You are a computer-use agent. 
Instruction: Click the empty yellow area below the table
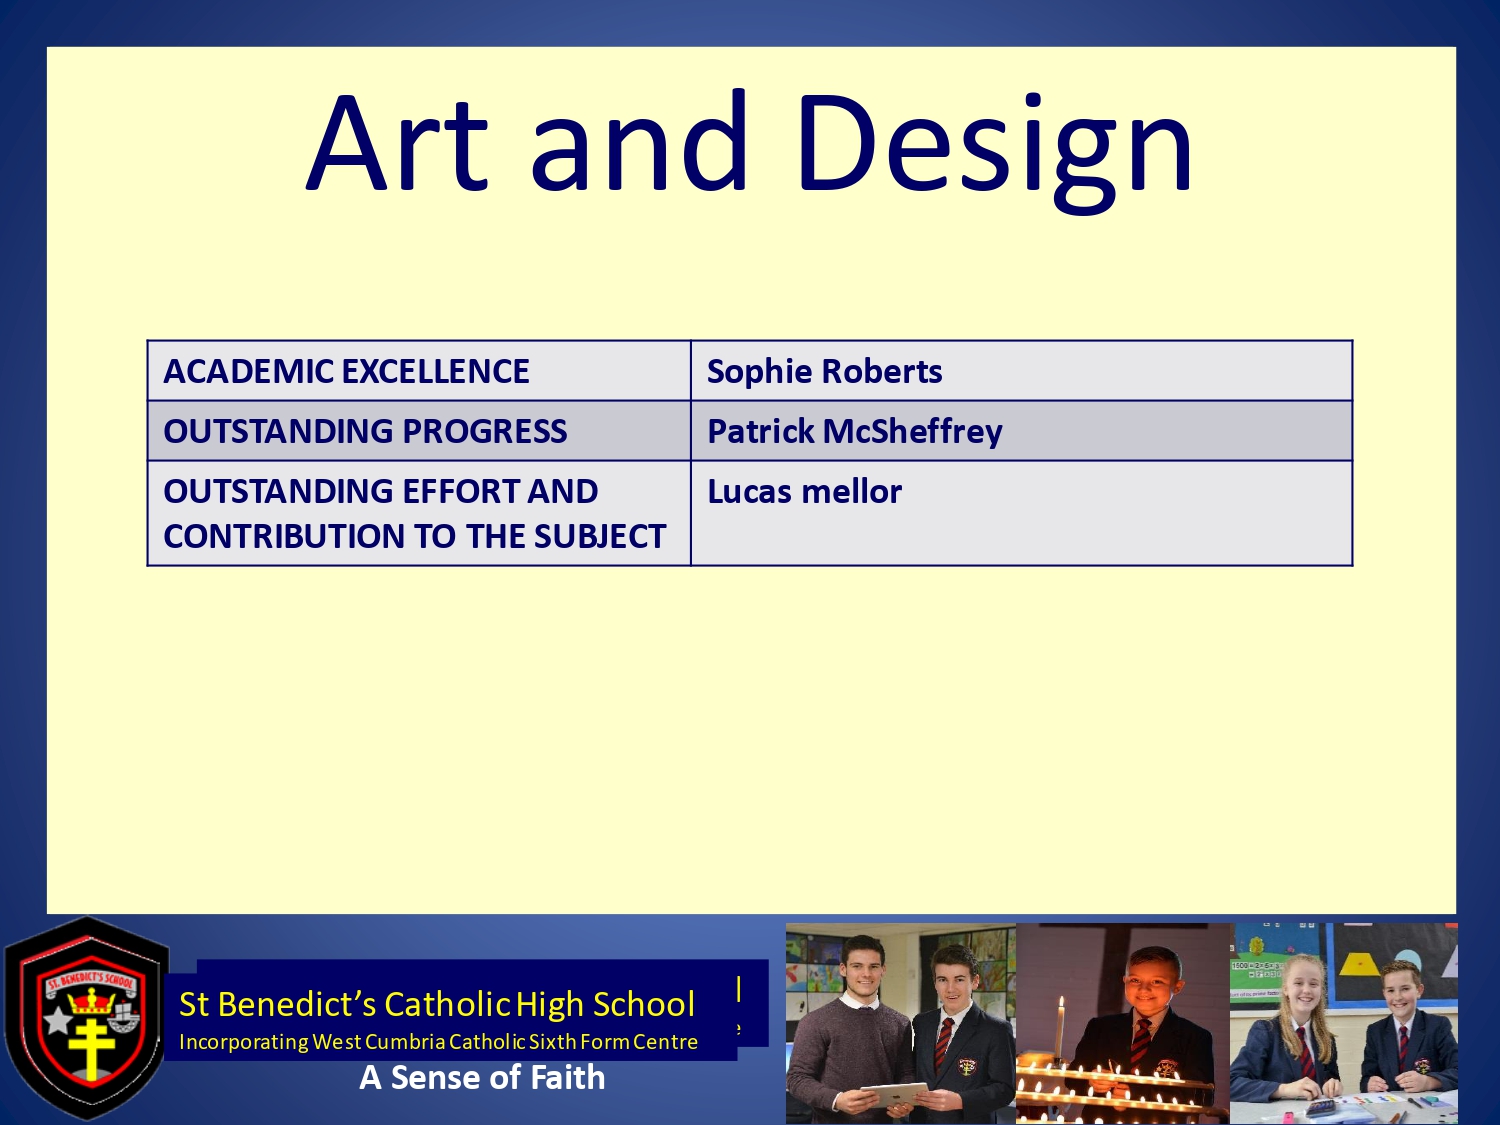tap(750, 740)
